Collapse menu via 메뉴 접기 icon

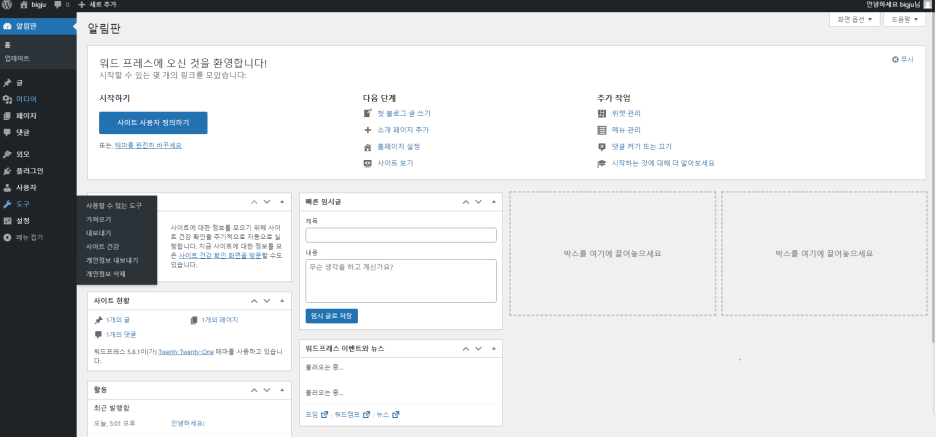(x=7, y=238)
